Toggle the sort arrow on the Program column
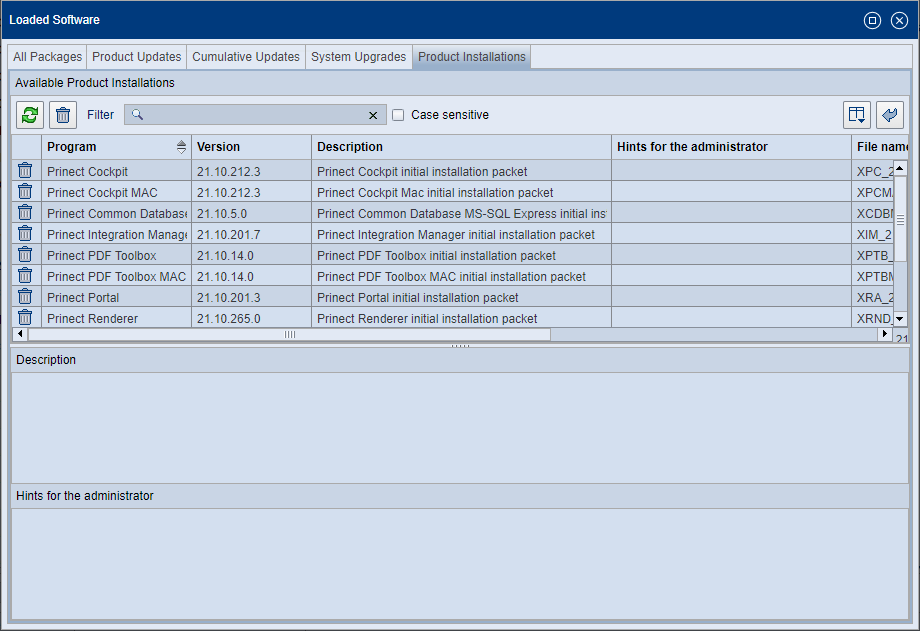Viewport: 920px width, 631px height. pyautogui.click(x=181, y=146)
